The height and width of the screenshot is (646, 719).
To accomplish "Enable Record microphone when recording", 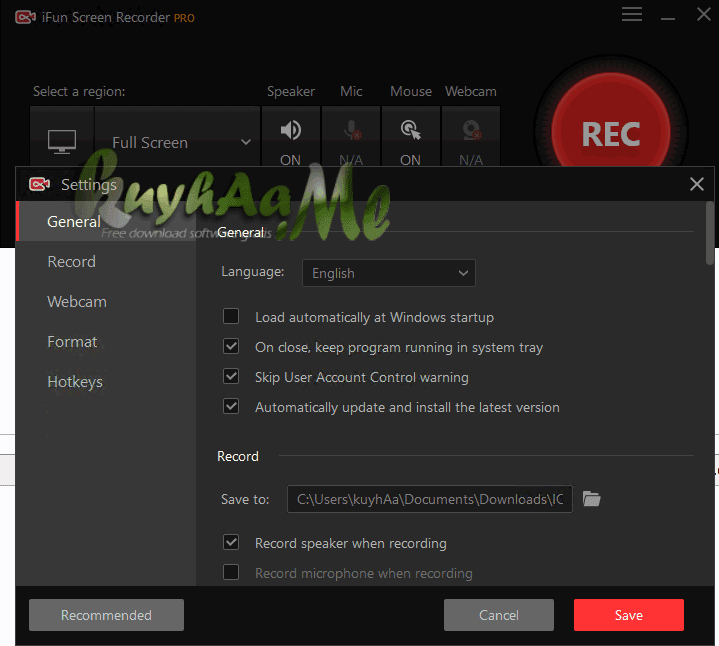I will click(231, 572).
